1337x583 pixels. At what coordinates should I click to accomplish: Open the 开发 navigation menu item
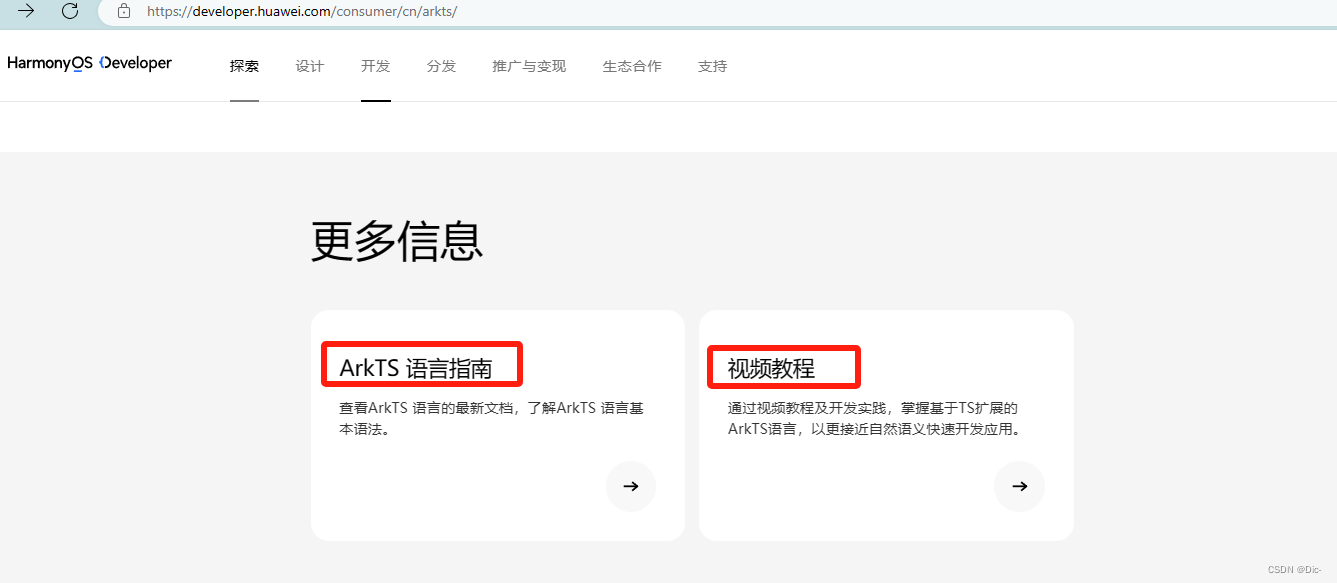coord(375,66)
